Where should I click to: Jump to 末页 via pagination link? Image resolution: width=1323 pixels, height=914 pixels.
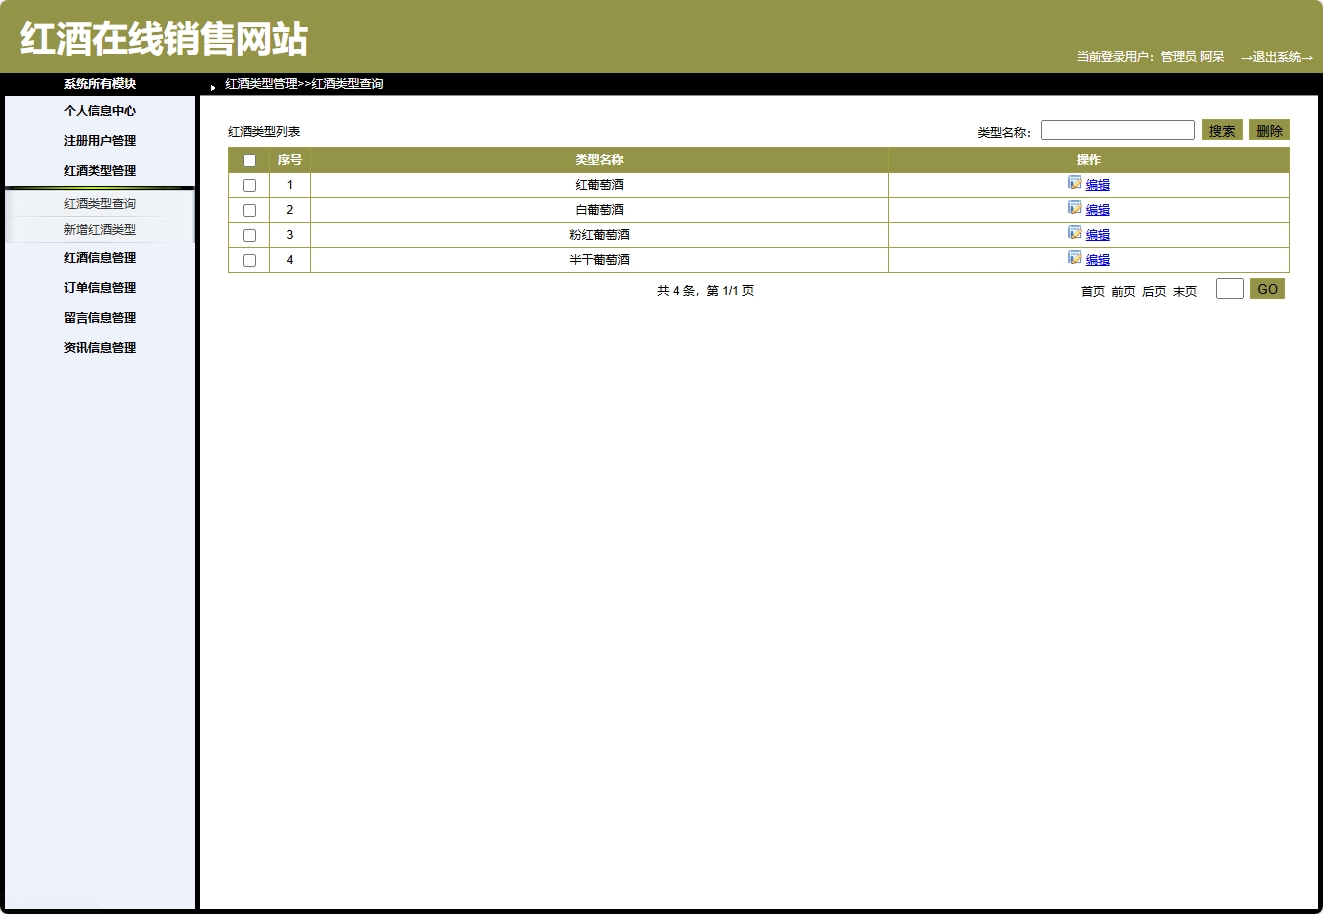click(x=1184, y=292)
